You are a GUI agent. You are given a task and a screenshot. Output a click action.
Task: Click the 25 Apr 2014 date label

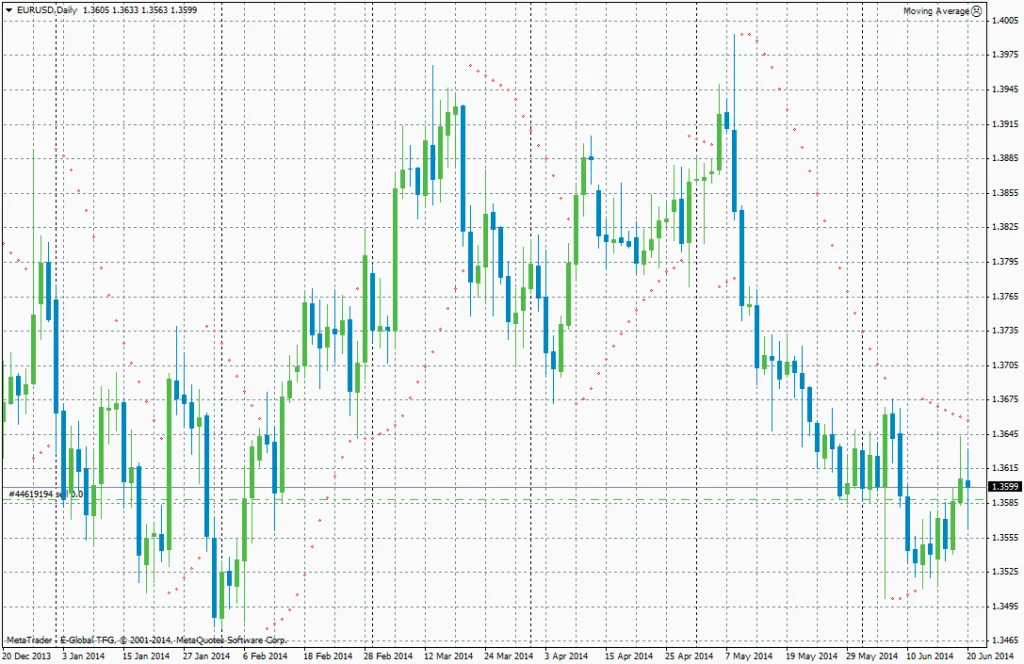(689, 656)
